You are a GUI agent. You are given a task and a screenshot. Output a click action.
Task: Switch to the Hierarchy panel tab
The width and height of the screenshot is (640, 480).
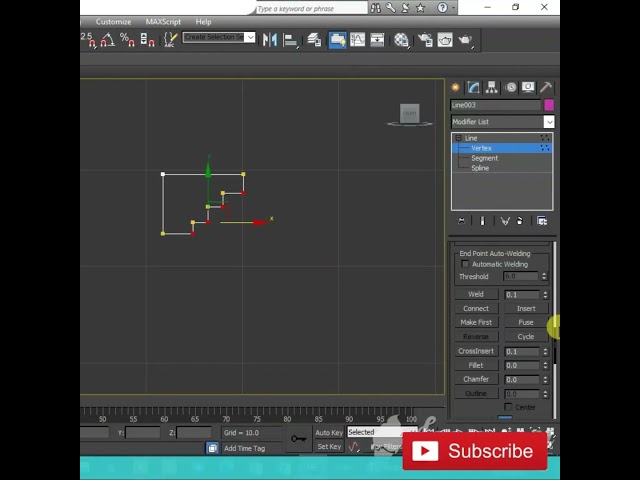[491, 87]
